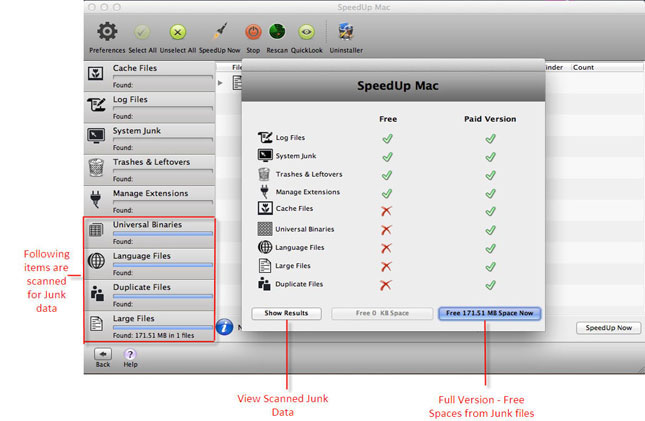This screenshot has height=421, width=645.
Task: Click the "SpeedUp Mac" dialog title
Action: [398, 86]
